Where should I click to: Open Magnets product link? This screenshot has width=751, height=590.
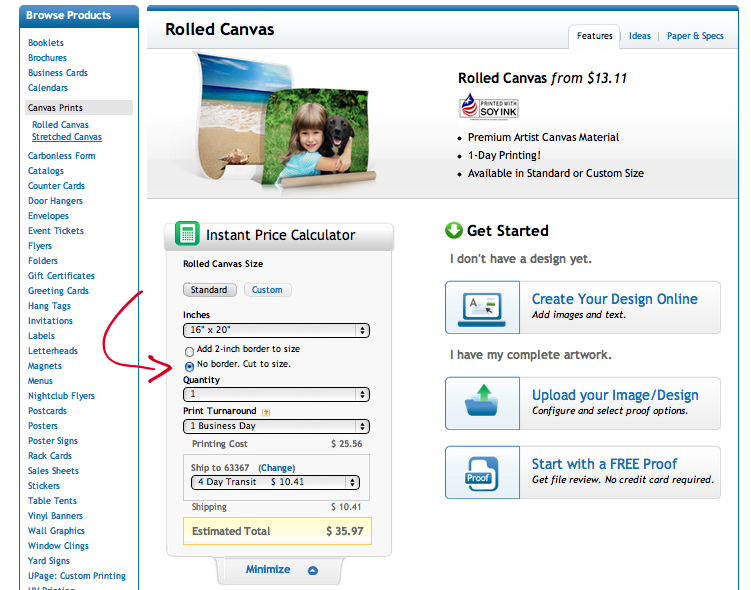(45, 366)
